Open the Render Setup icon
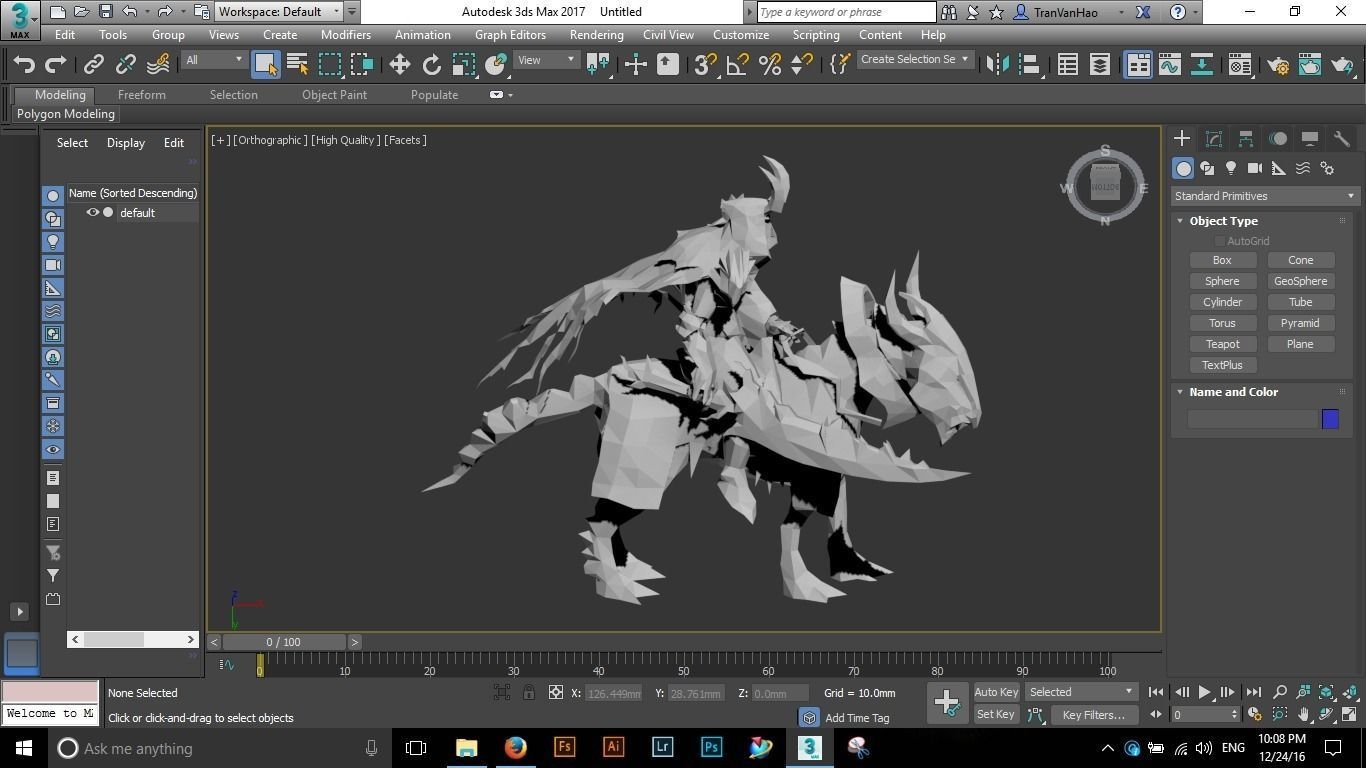Image resolution: width=1366 pixels, height=768 pixels. (1278, 64)
